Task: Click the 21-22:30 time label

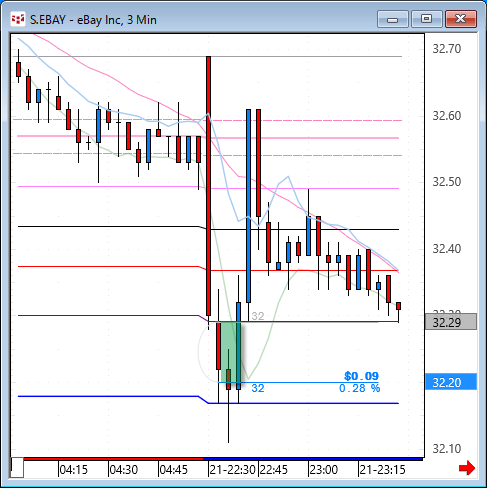Action: [232, 470]
